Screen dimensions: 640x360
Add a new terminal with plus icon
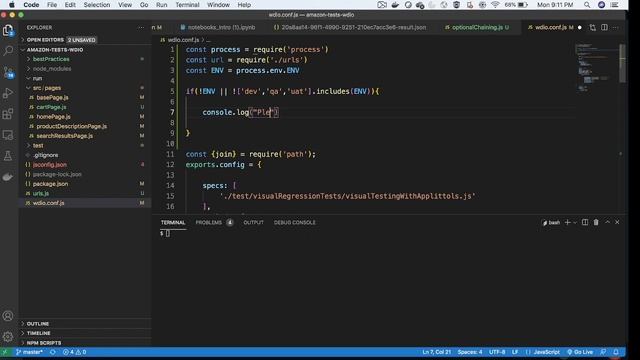pyautogui.click(x=567, y=222)
